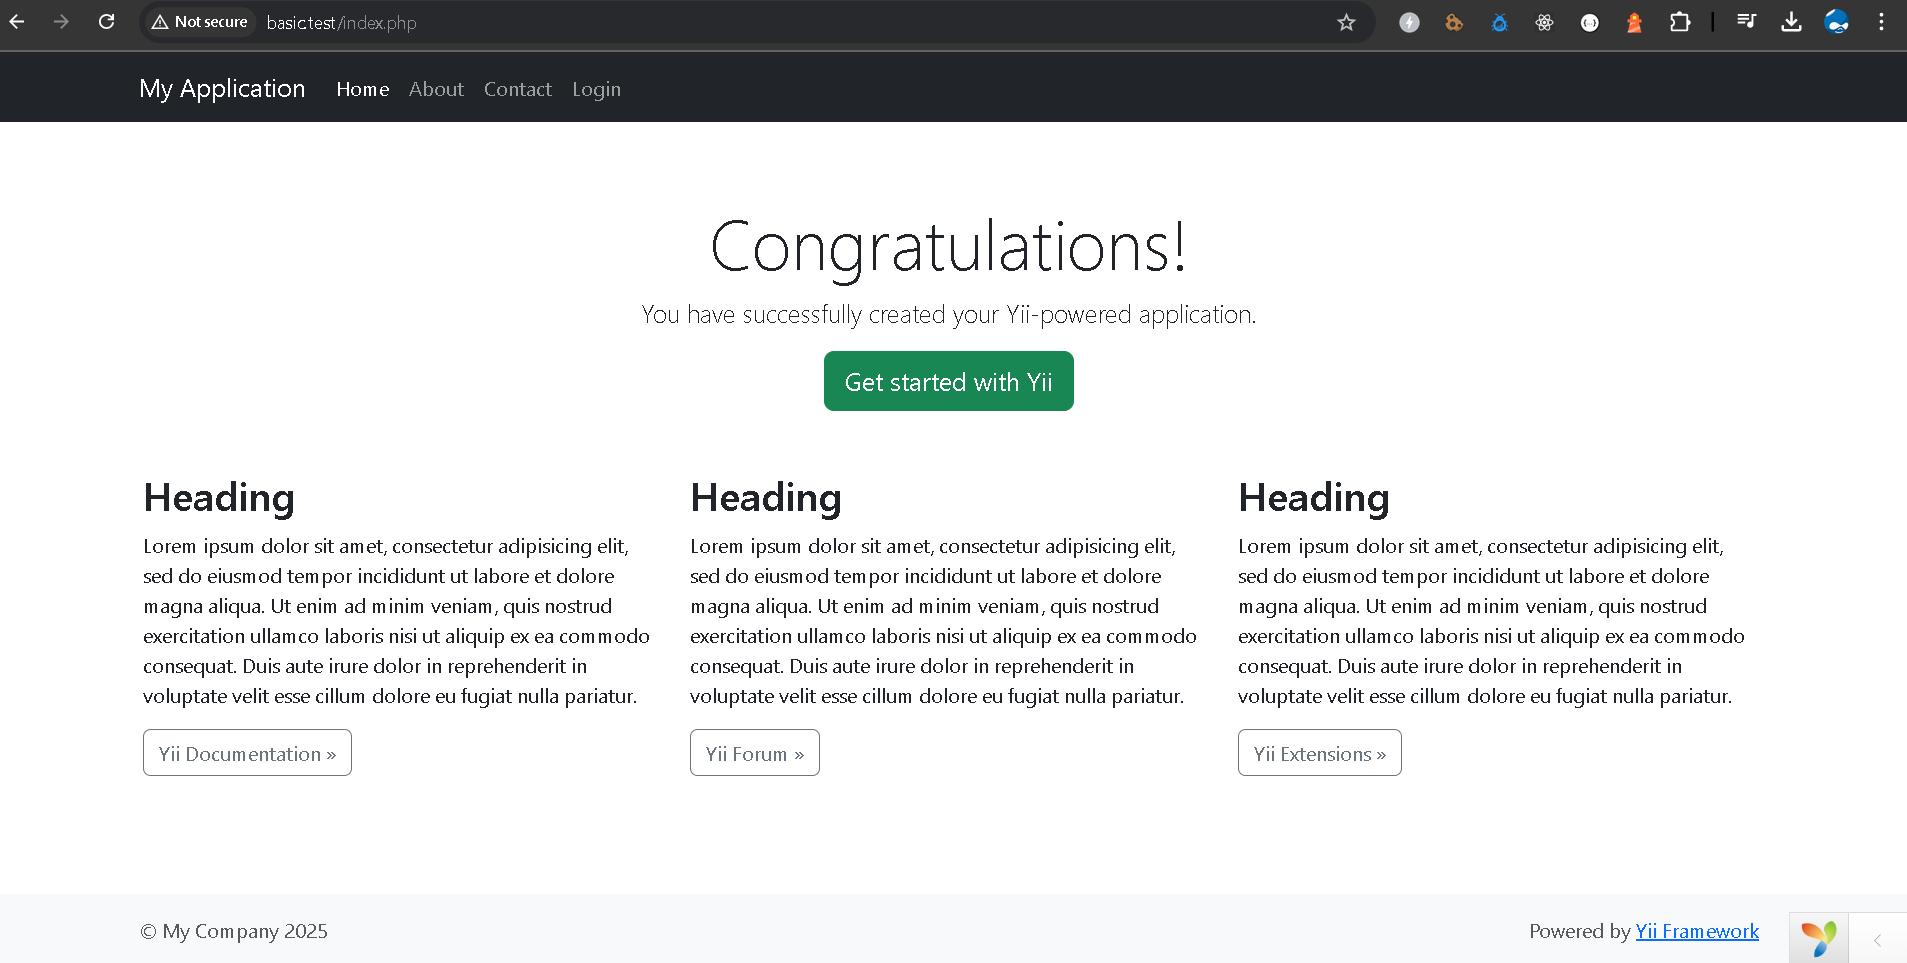Image resolution: width=1907 pixels, height=963 pixels.
Task: Expand the Yii debug toolbar arrow
Action: click(1877, 940)
